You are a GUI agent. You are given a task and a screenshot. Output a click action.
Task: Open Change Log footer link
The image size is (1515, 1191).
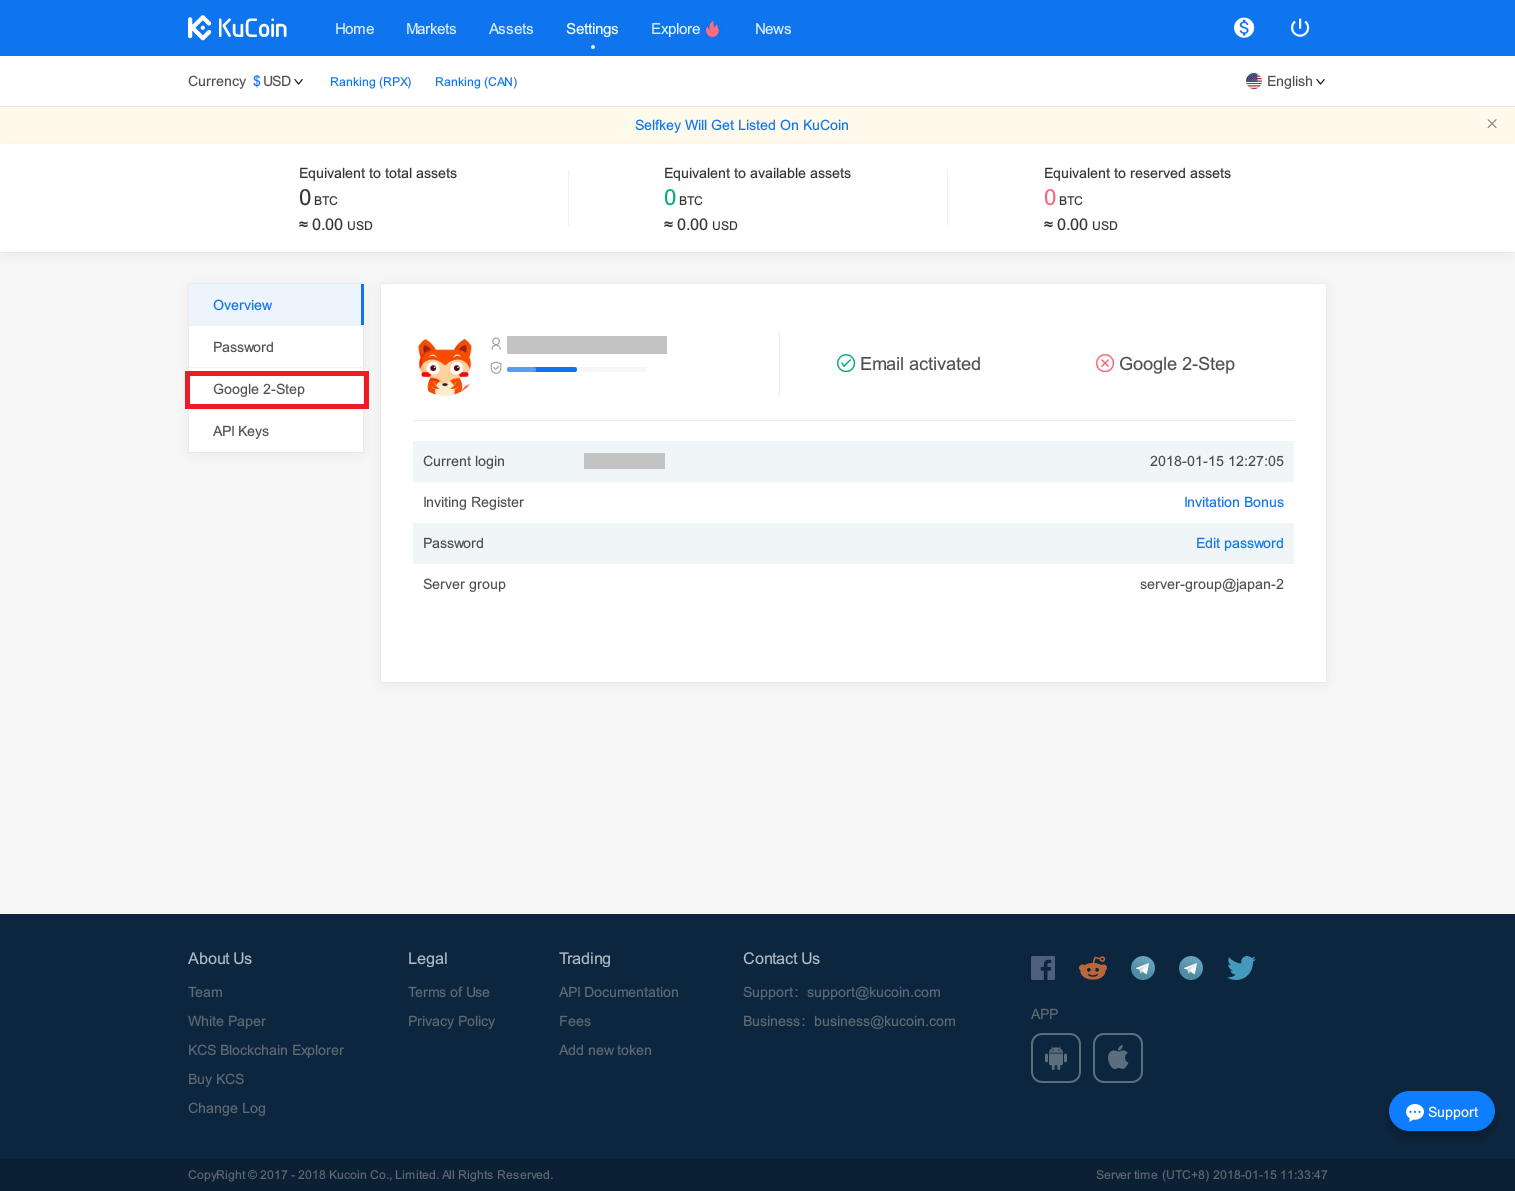pos(227,1108)
